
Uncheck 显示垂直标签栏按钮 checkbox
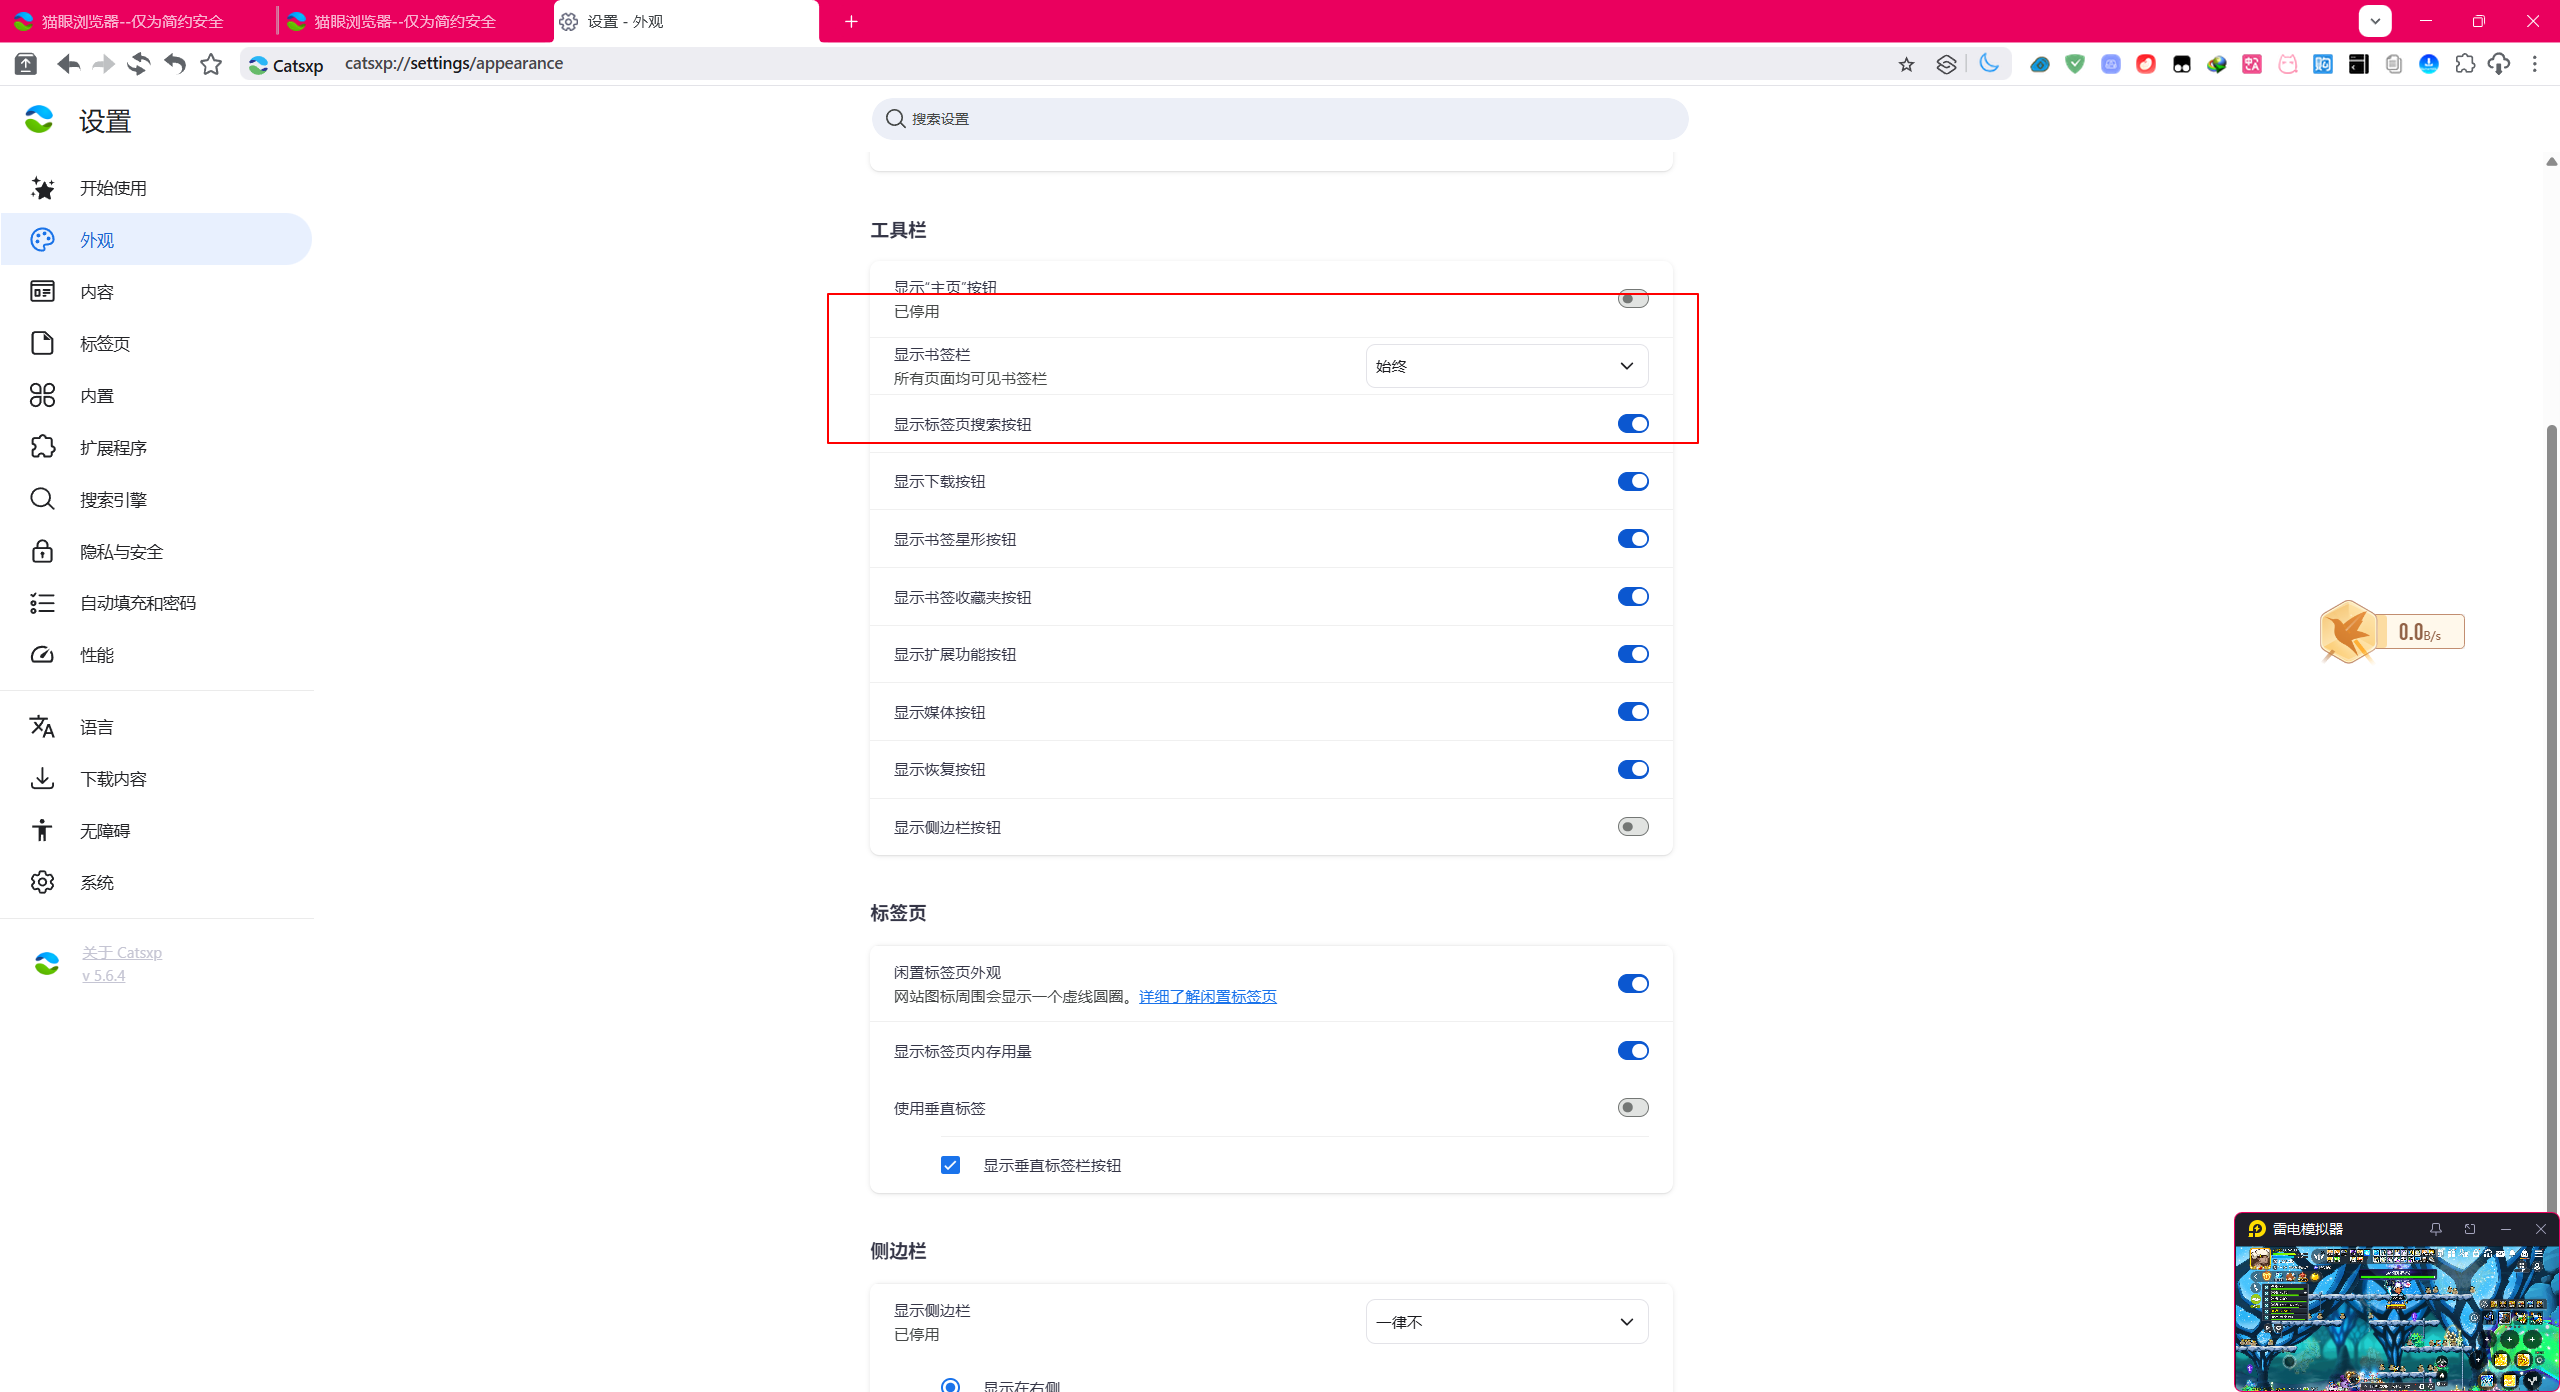[950, 1165]
